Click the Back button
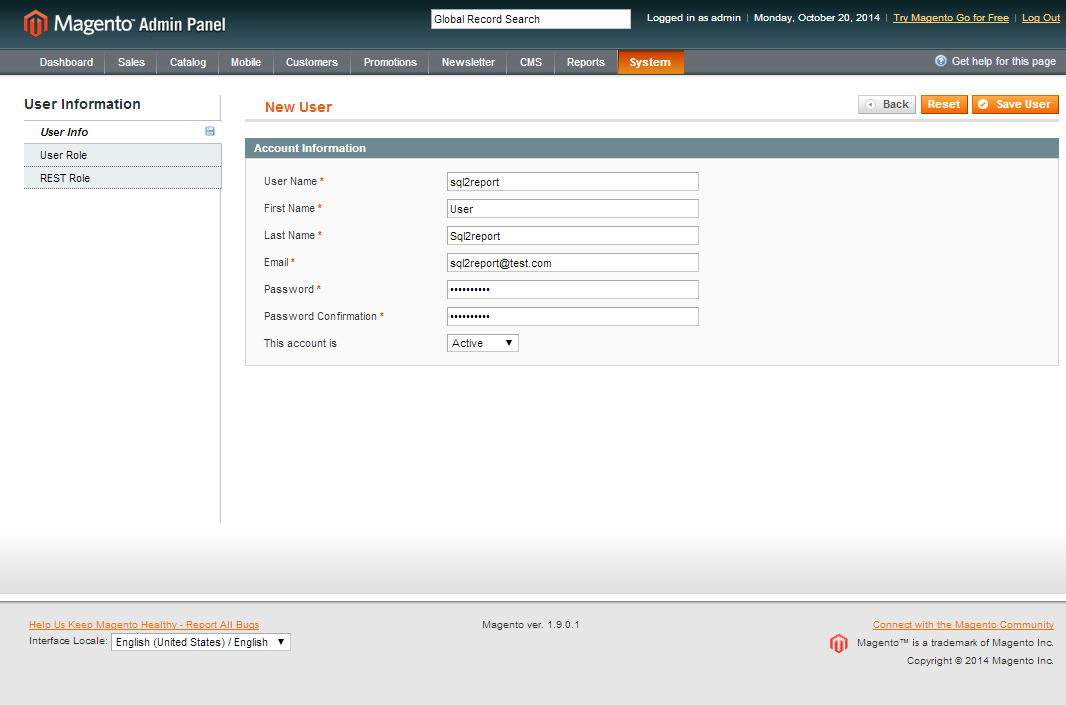The height and width of the screenshot is (705, 1066). point(887,104)
